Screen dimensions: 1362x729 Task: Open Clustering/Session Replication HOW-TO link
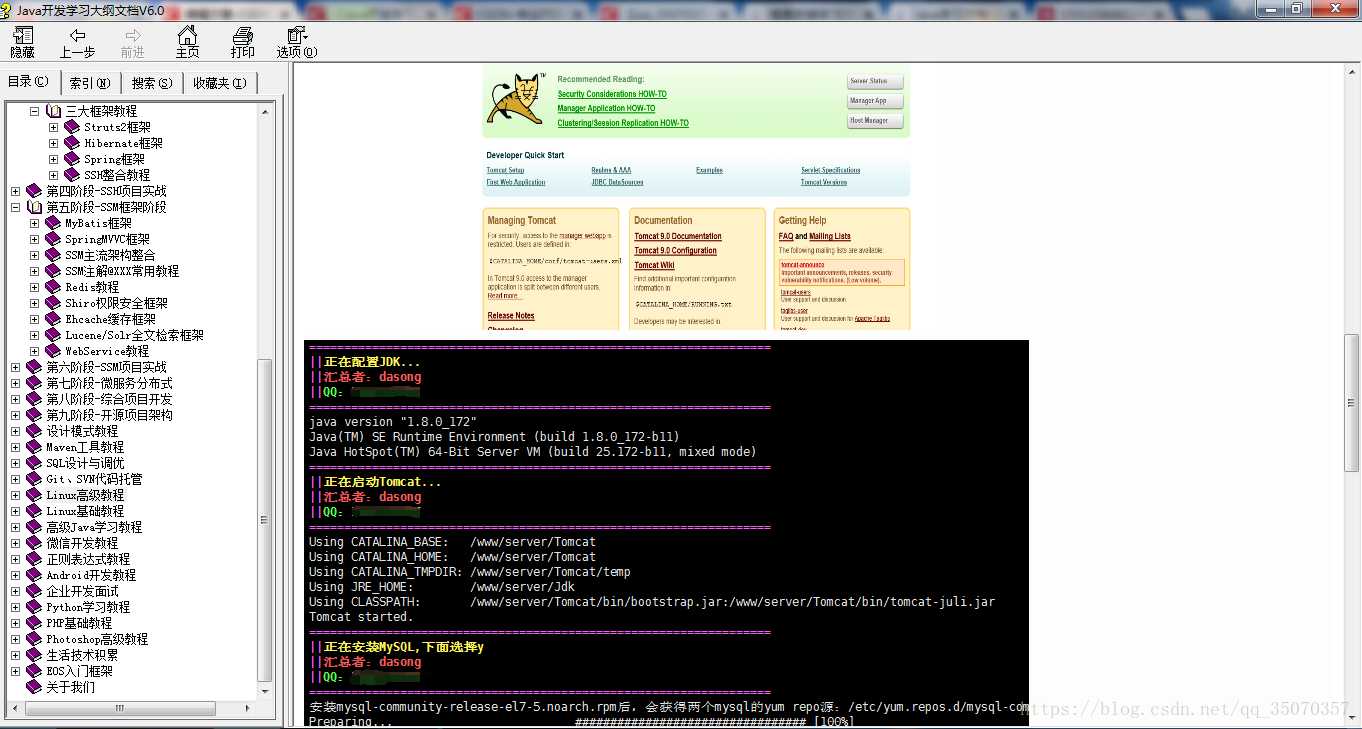623,123
